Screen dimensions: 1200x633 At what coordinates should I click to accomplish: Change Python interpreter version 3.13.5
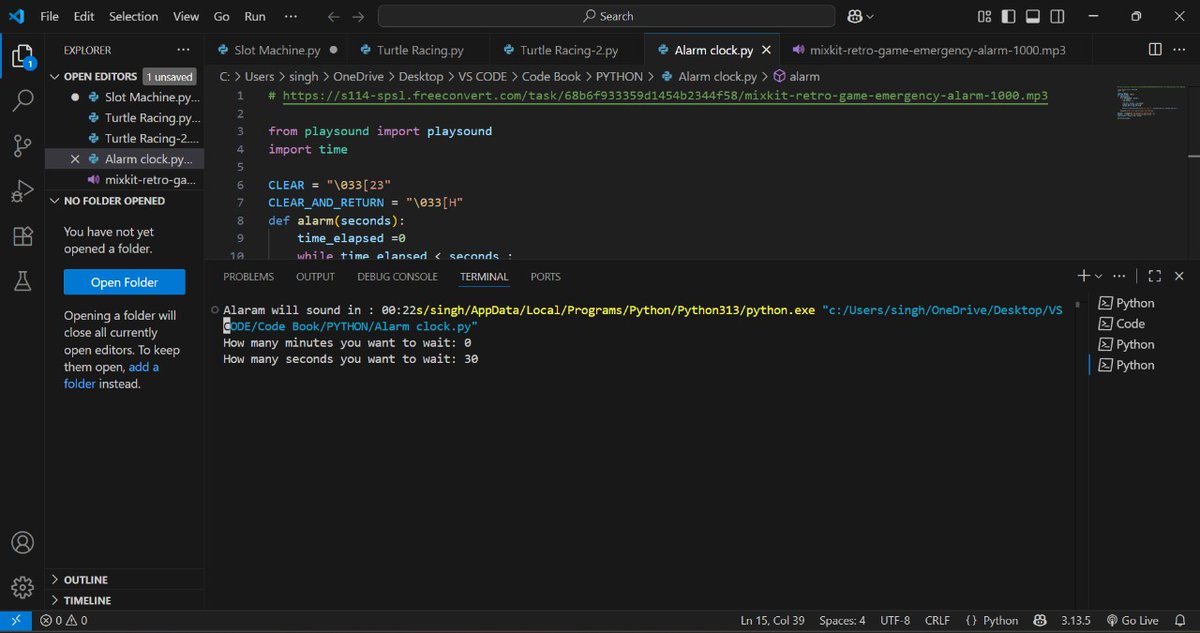pyautogui.click(x=1077, y=620)
